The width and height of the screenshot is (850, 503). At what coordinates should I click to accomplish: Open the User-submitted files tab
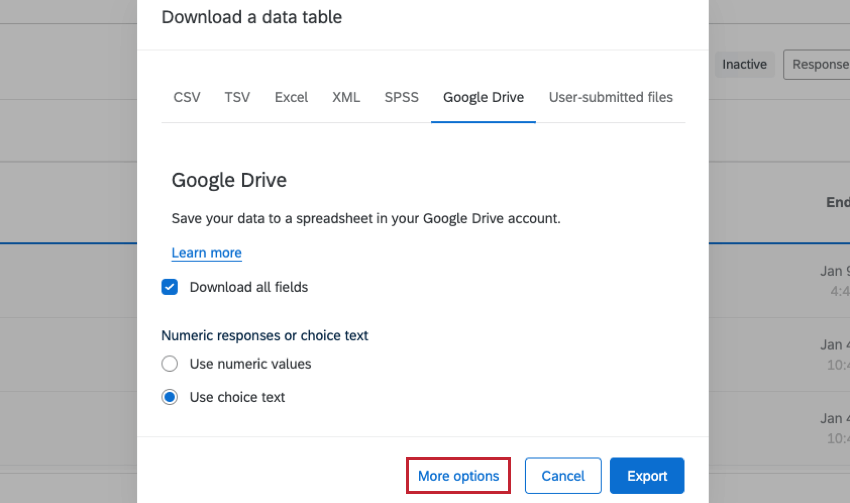[610, 97]
